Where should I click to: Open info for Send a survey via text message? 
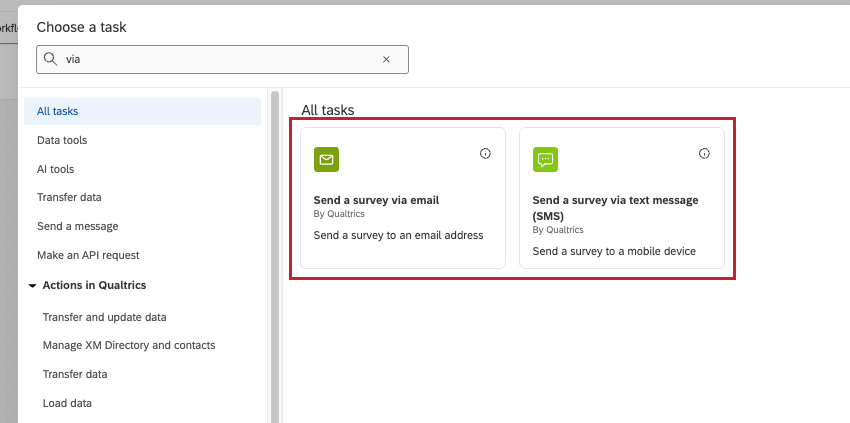(704, 153)
